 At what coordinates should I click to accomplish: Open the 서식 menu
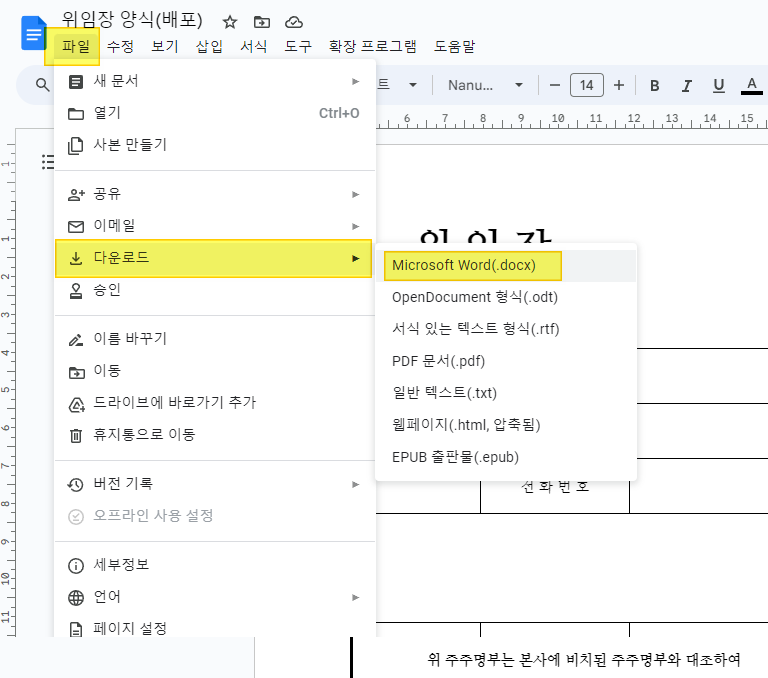pos(254,47)
